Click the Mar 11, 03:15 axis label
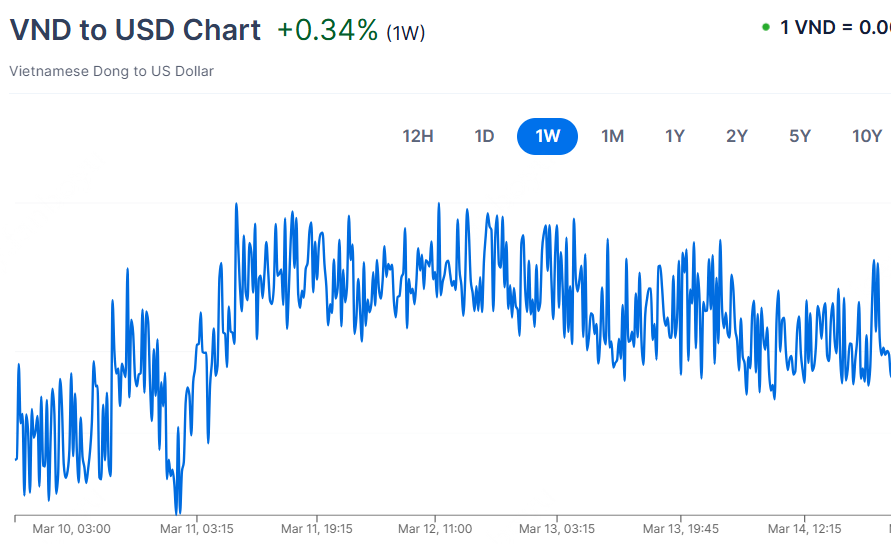891x544 pixels. 197,528
